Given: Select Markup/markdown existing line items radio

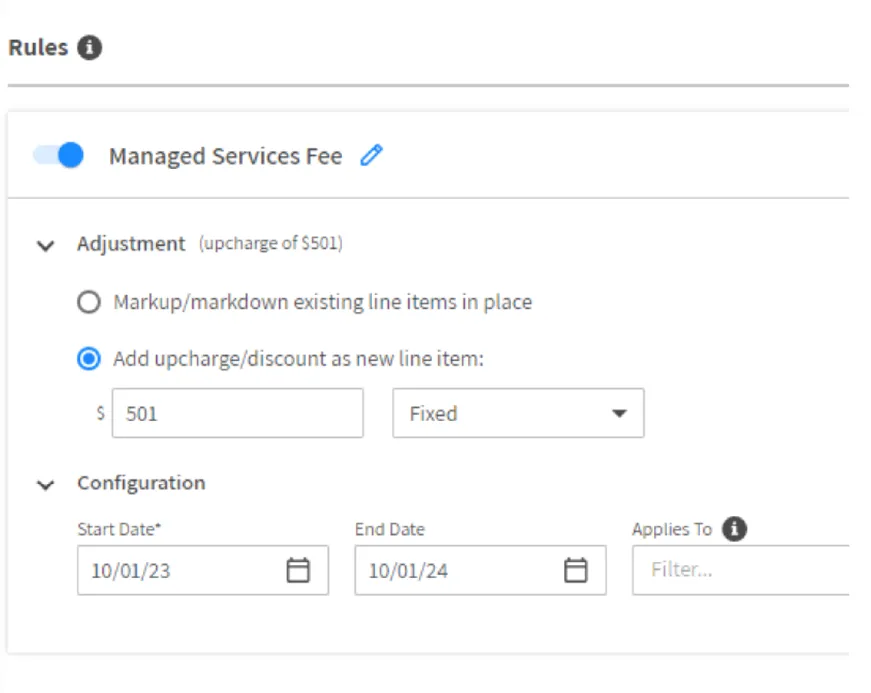Looking at the screenshot, I should tap(89, 302).
